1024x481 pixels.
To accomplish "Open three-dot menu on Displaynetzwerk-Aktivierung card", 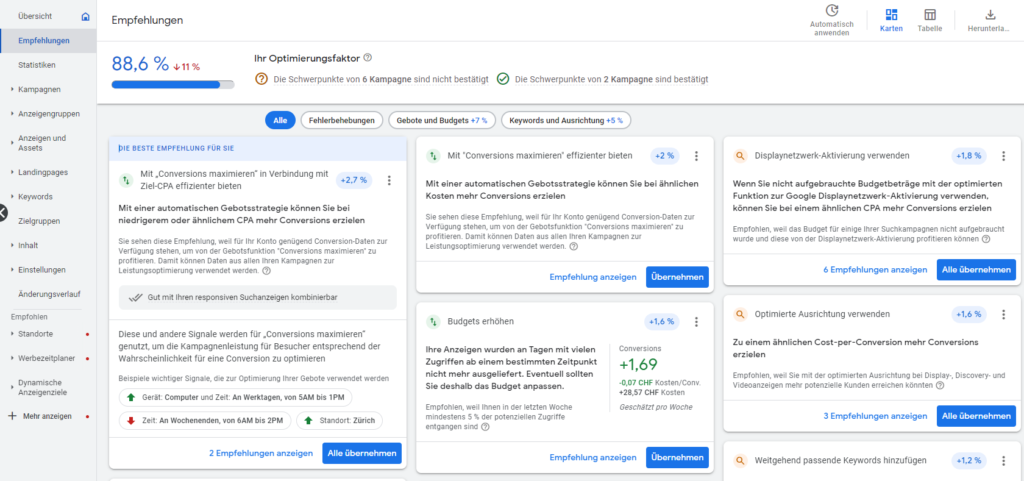I will (1003, 156).
